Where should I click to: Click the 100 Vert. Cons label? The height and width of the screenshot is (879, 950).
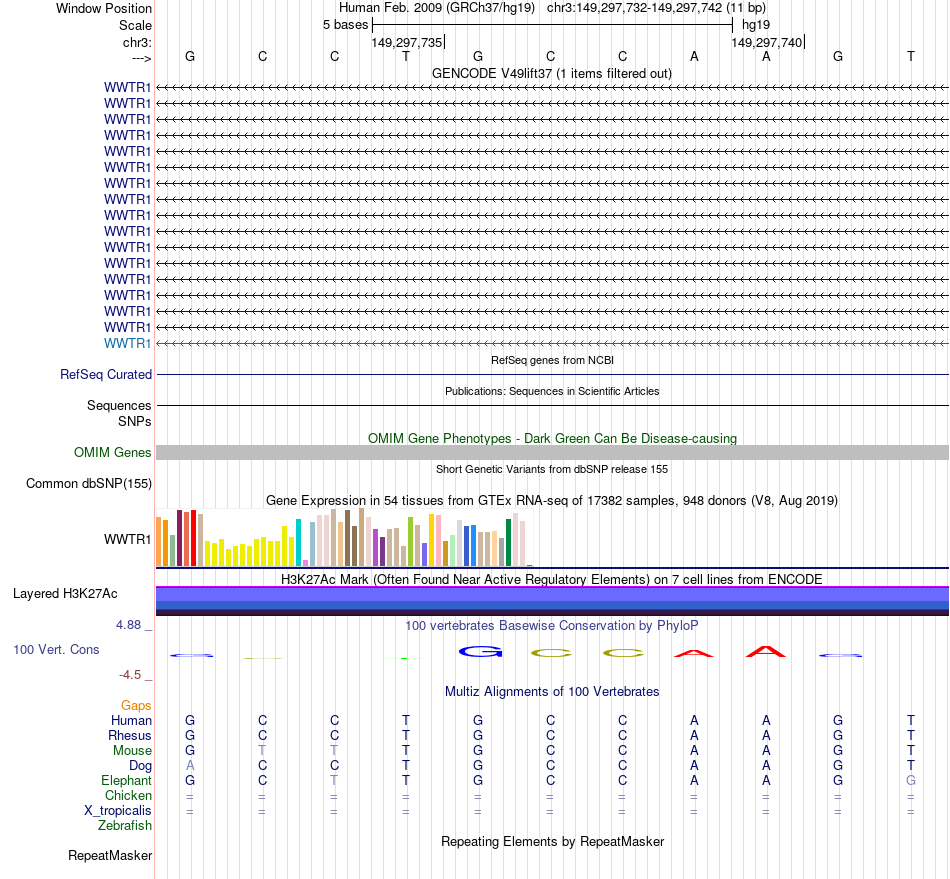click(x=56, y=649)
